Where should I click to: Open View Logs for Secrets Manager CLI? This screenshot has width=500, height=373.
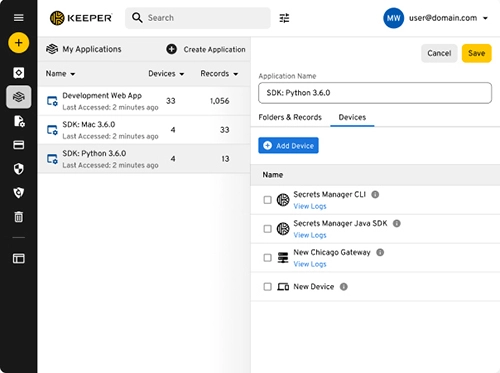310,206
